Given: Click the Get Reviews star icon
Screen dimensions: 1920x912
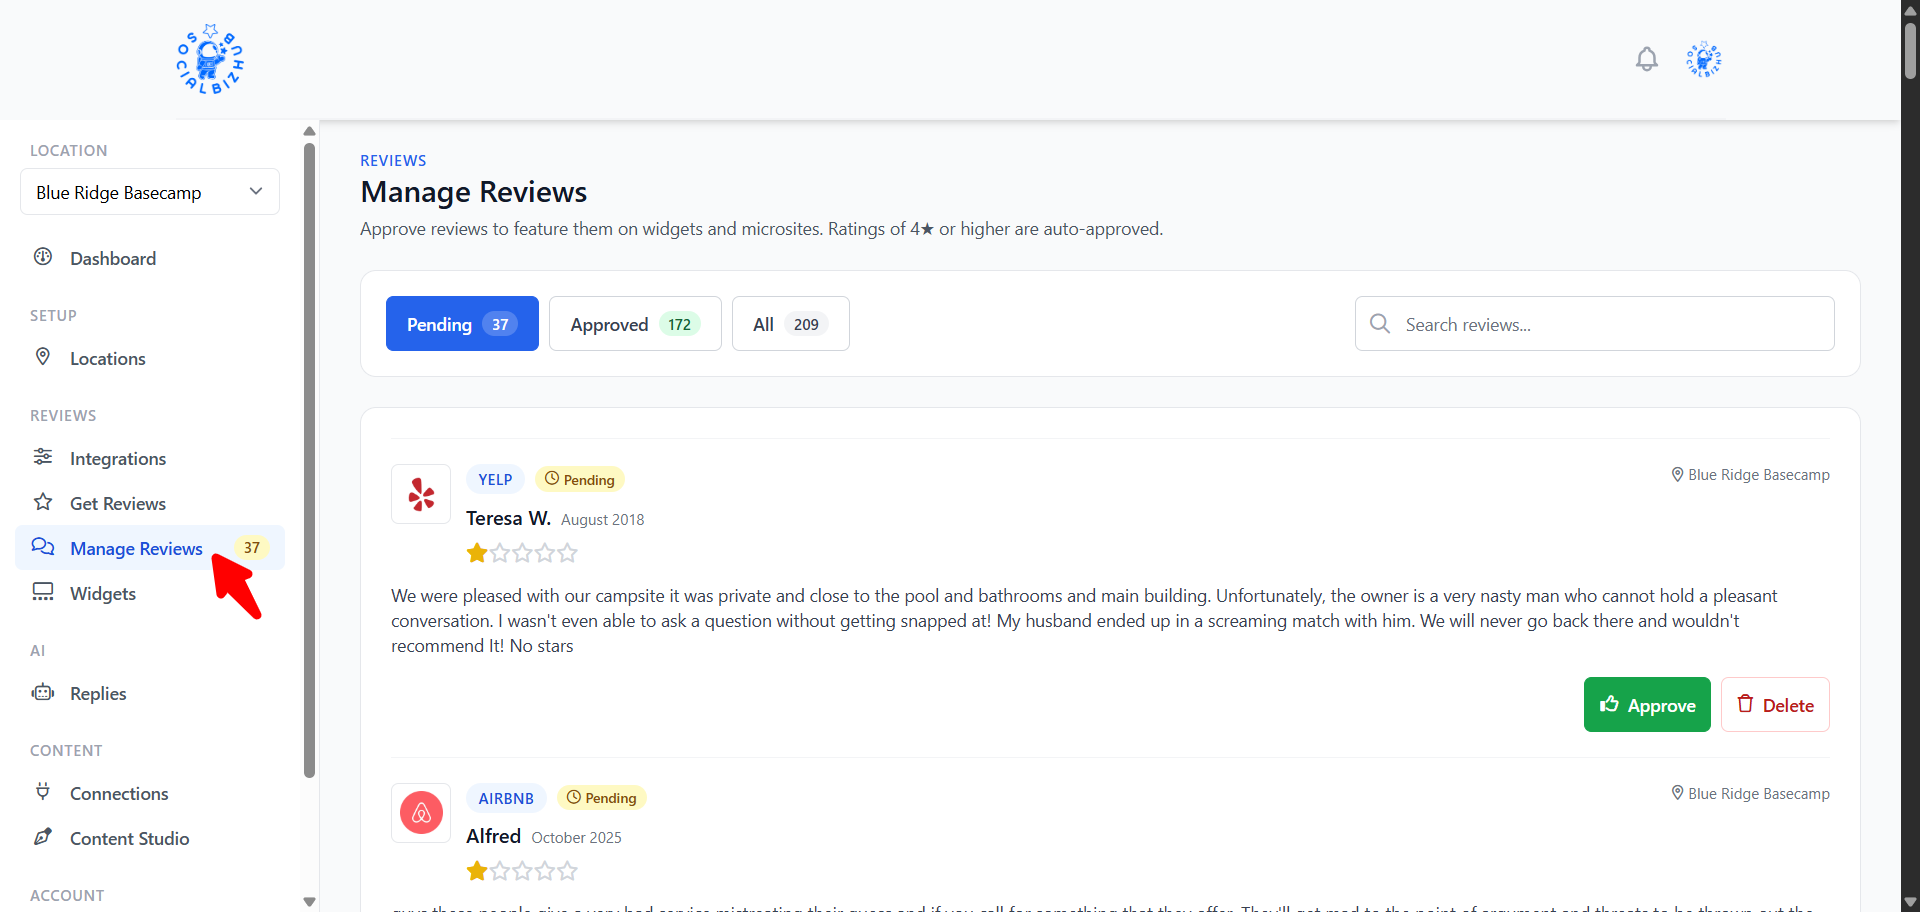Looking at the screenshot, I should point(43,502).
